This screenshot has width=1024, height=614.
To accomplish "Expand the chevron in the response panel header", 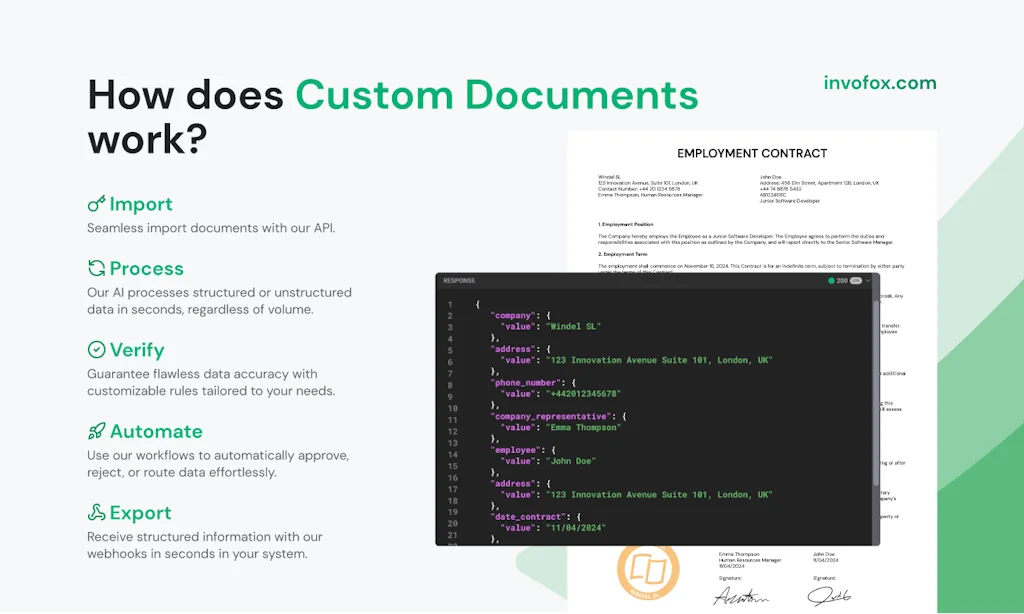I will (x=867, y=280).
